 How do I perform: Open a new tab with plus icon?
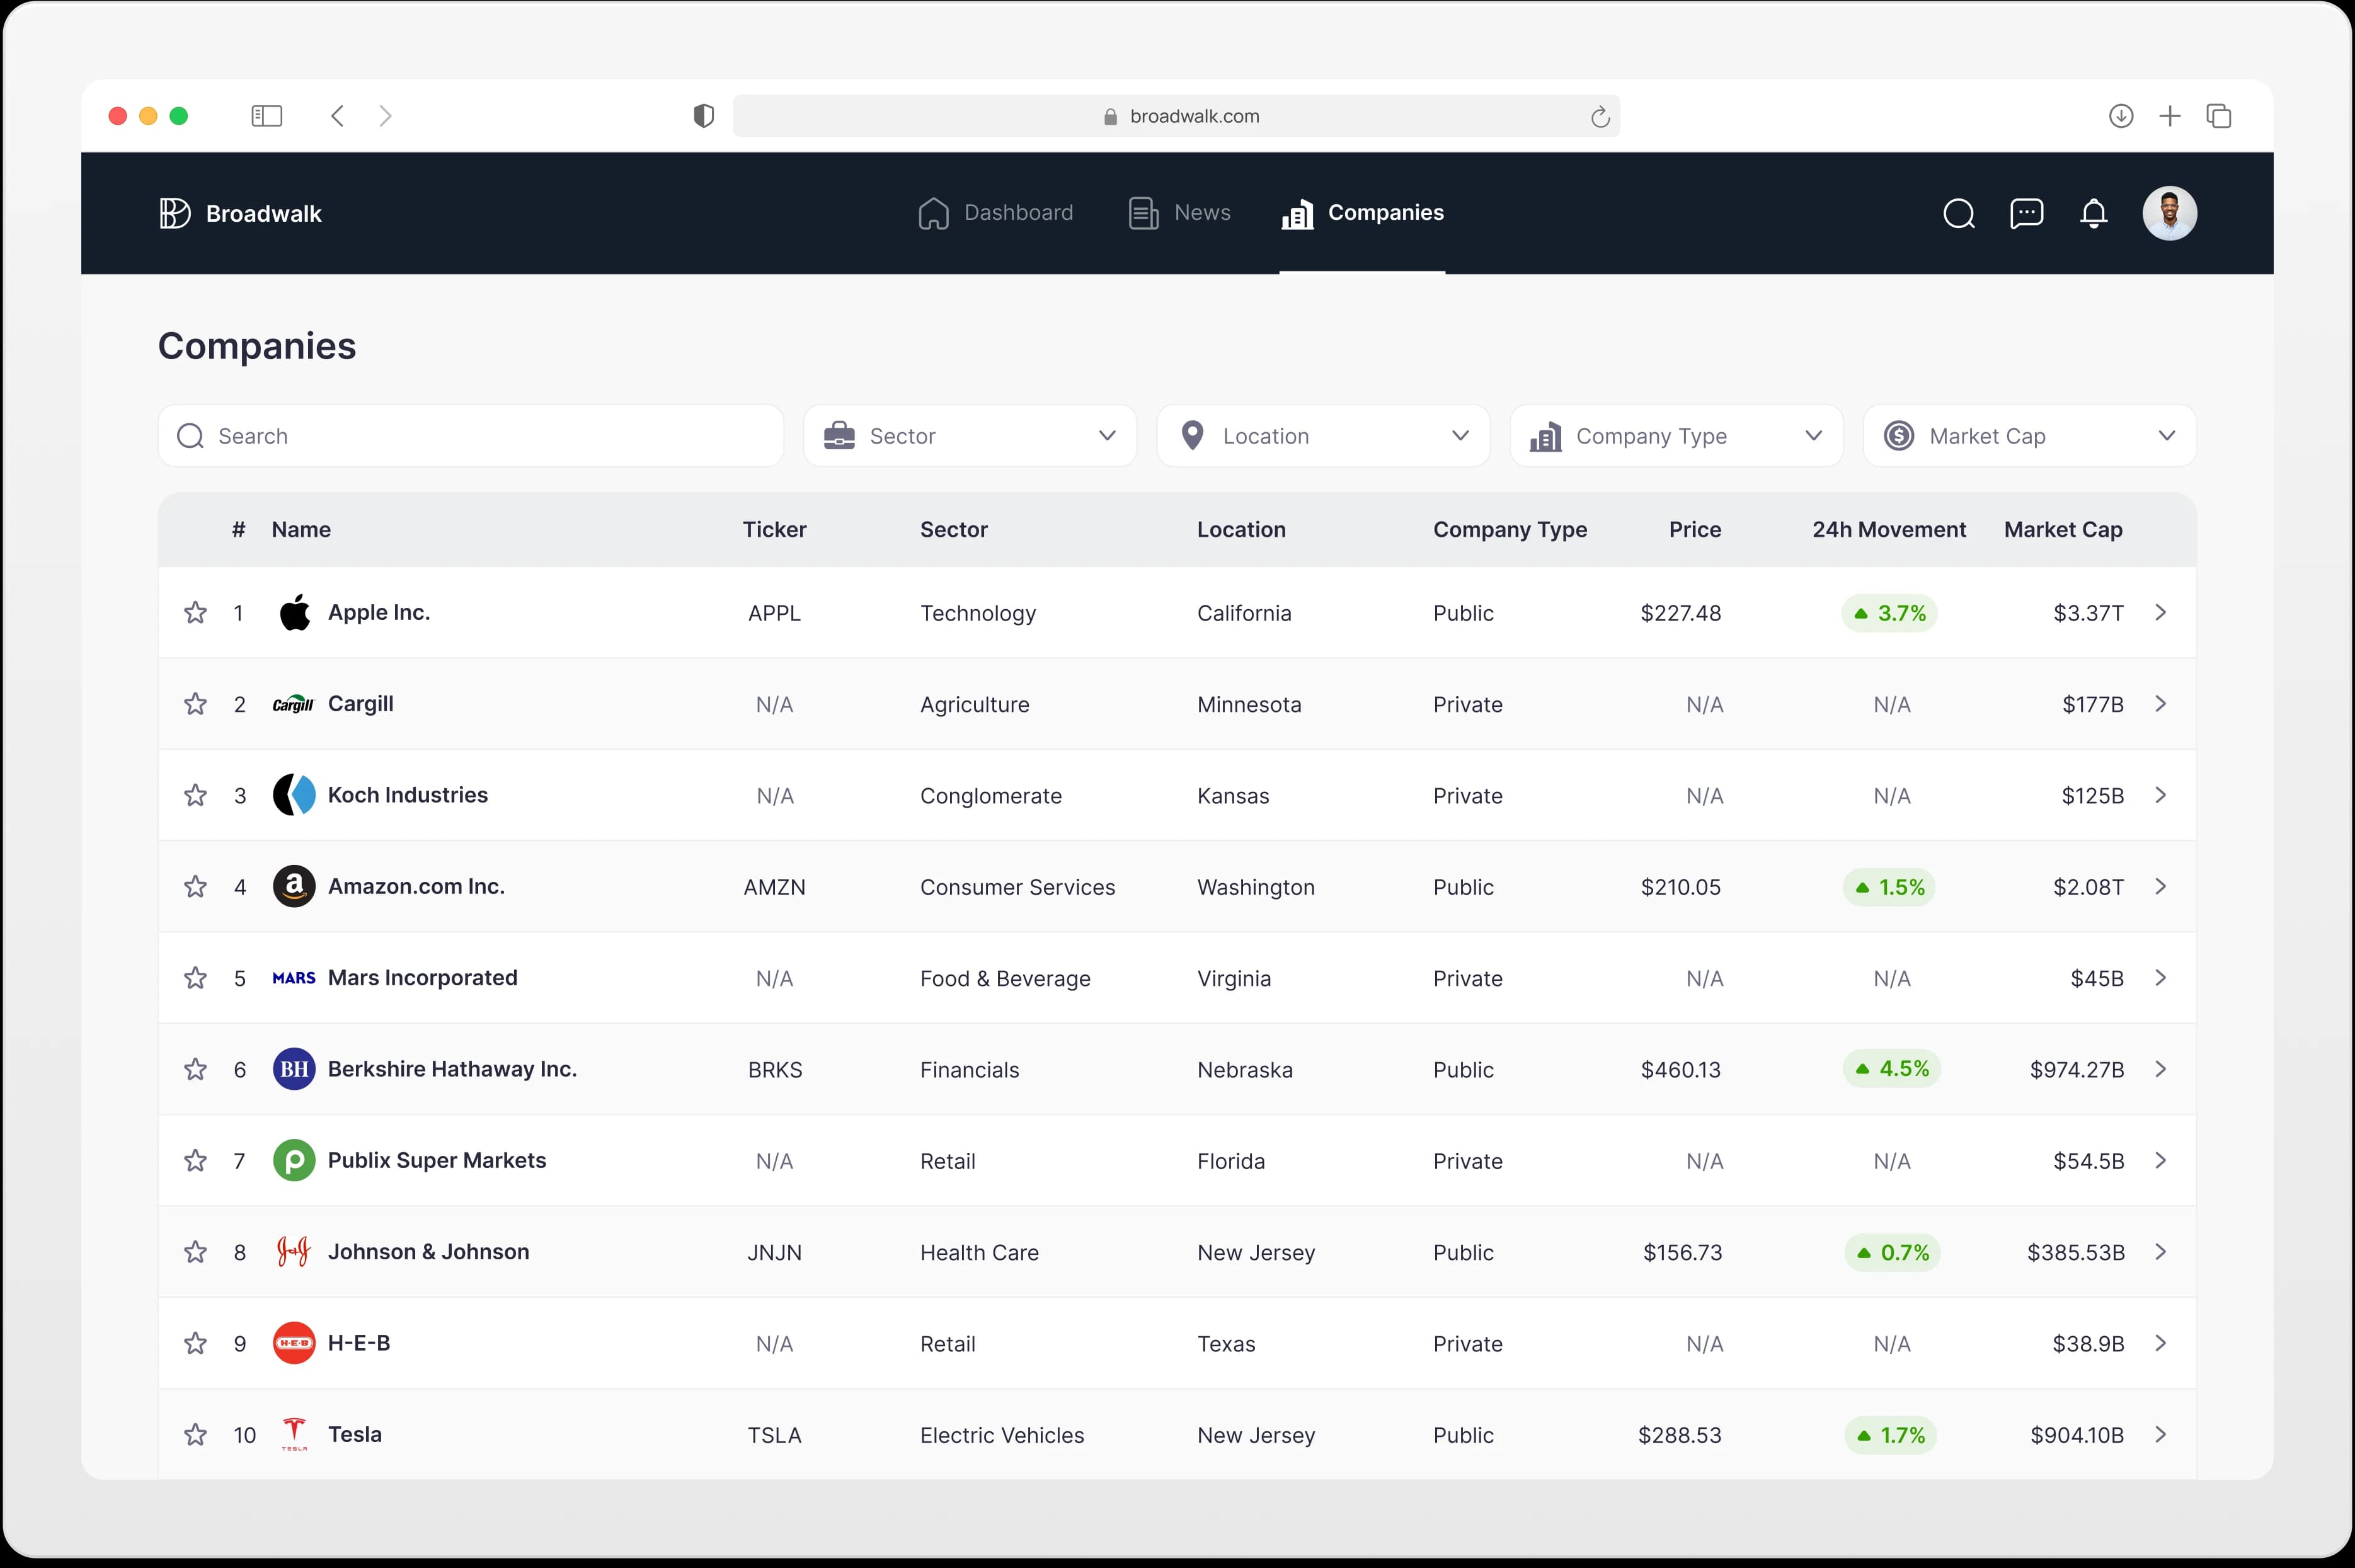click(2170, 116)
